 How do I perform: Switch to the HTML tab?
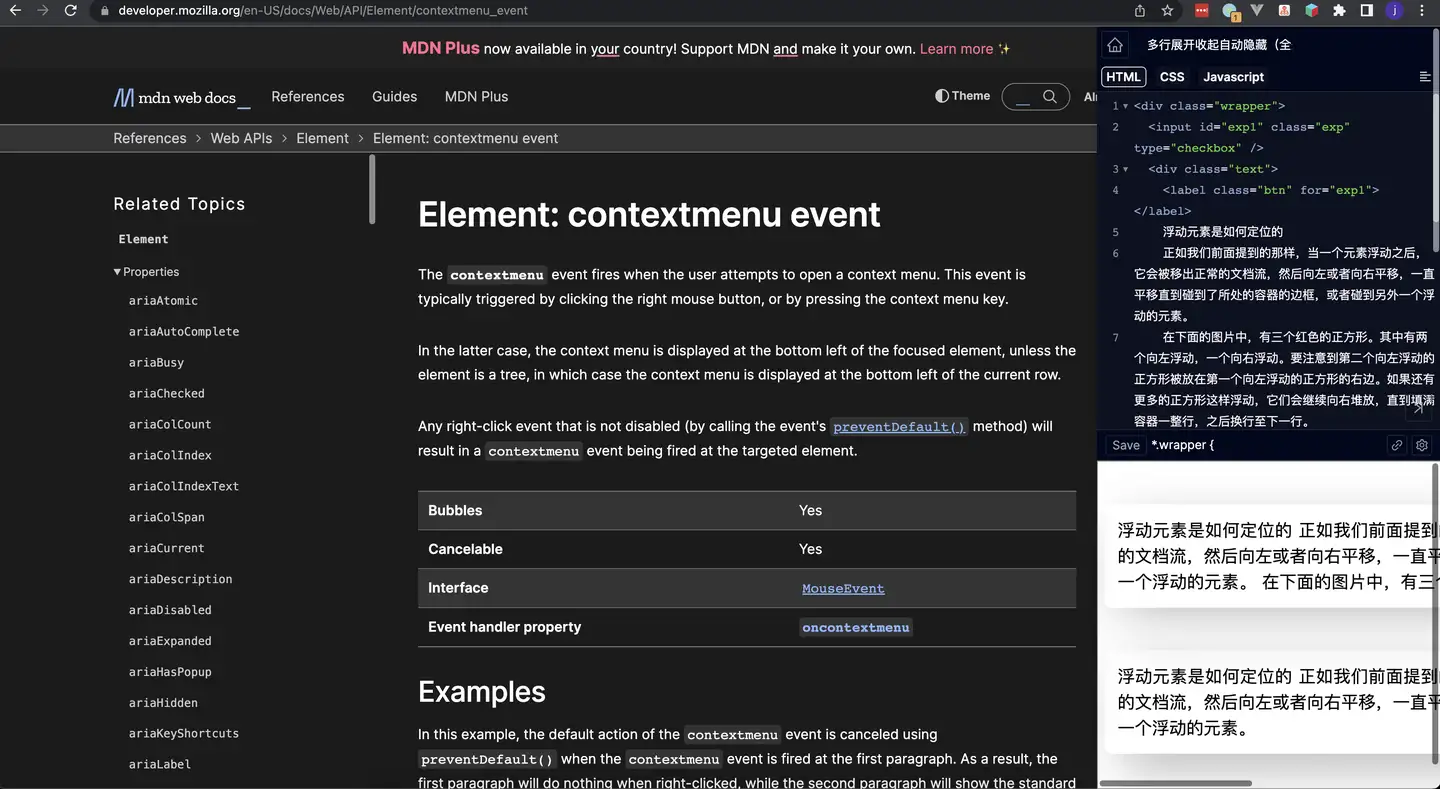[x=1123, y=77]
